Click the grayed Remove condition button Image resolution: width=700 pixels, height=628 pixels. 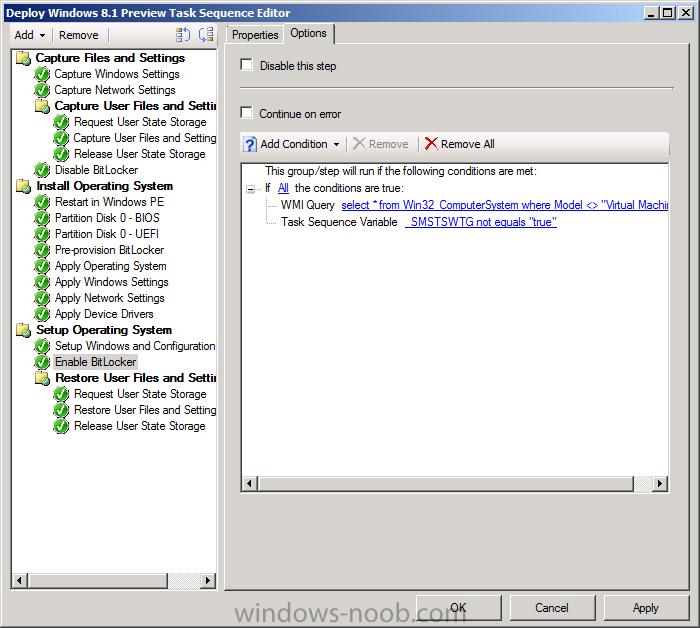click(x=381, y=144)
